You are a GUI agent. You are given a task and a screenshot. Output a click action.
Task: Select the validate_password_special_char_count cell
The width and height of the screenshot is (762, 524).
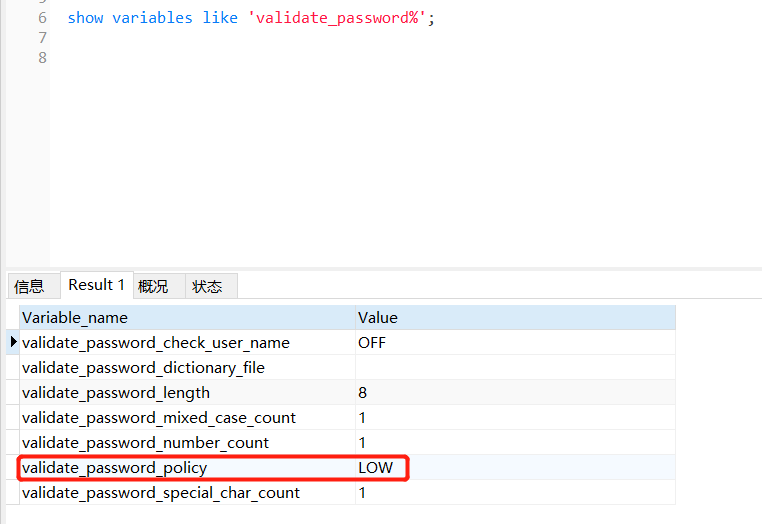[x=187, y=493]
